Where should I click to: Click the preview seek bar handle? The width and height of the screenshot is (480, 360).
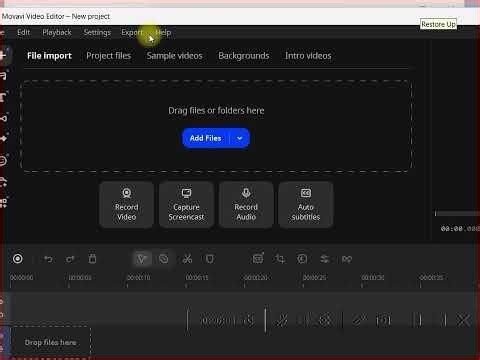click(x=435, y=213)
